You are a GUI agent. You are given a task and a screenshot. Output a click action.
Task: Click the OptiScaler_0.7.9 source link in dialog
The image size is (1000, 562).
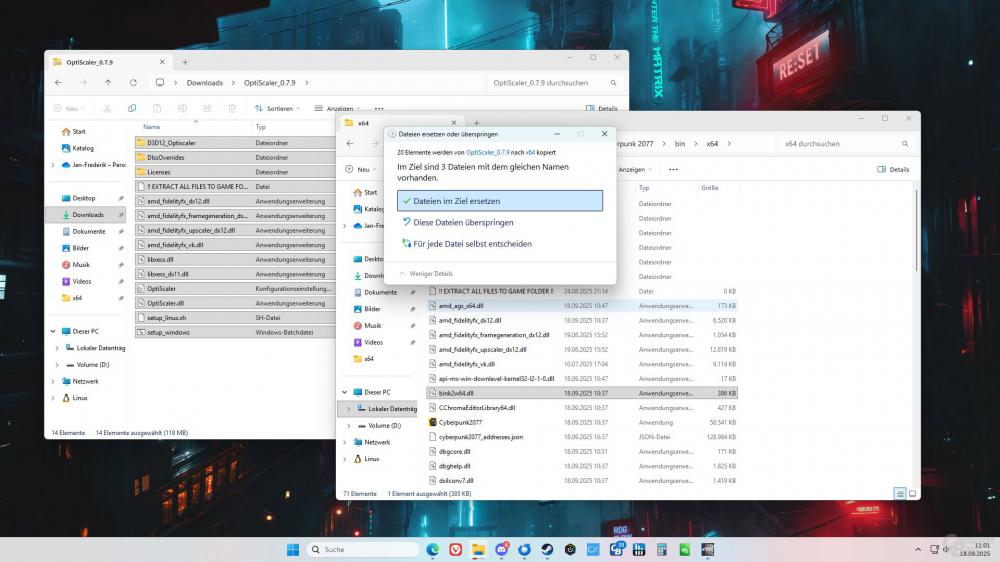[487, 152]
